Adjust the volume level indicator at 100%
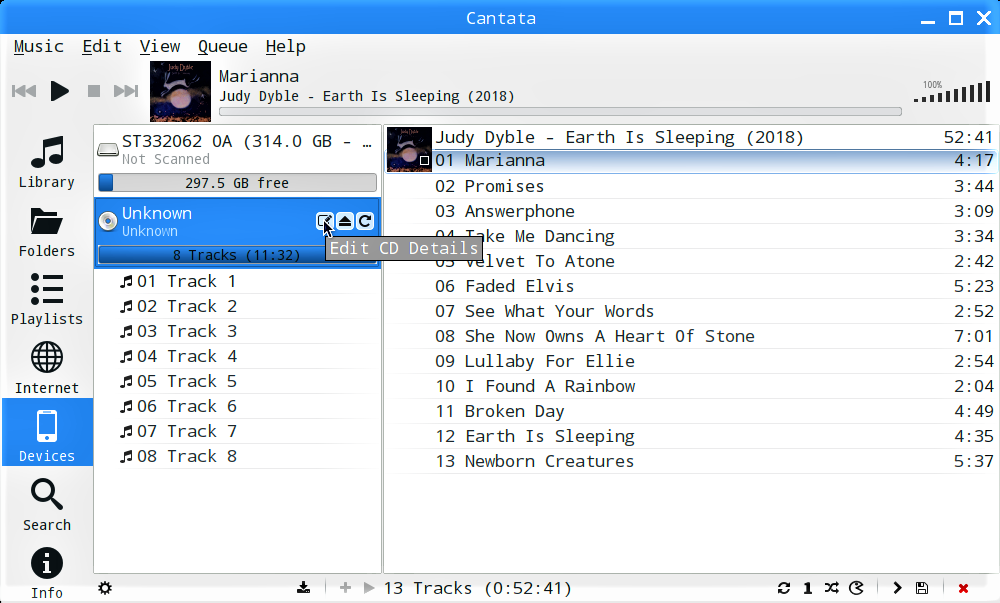The height and width of the screenshot is (603, 1000). tap(952, 91)
